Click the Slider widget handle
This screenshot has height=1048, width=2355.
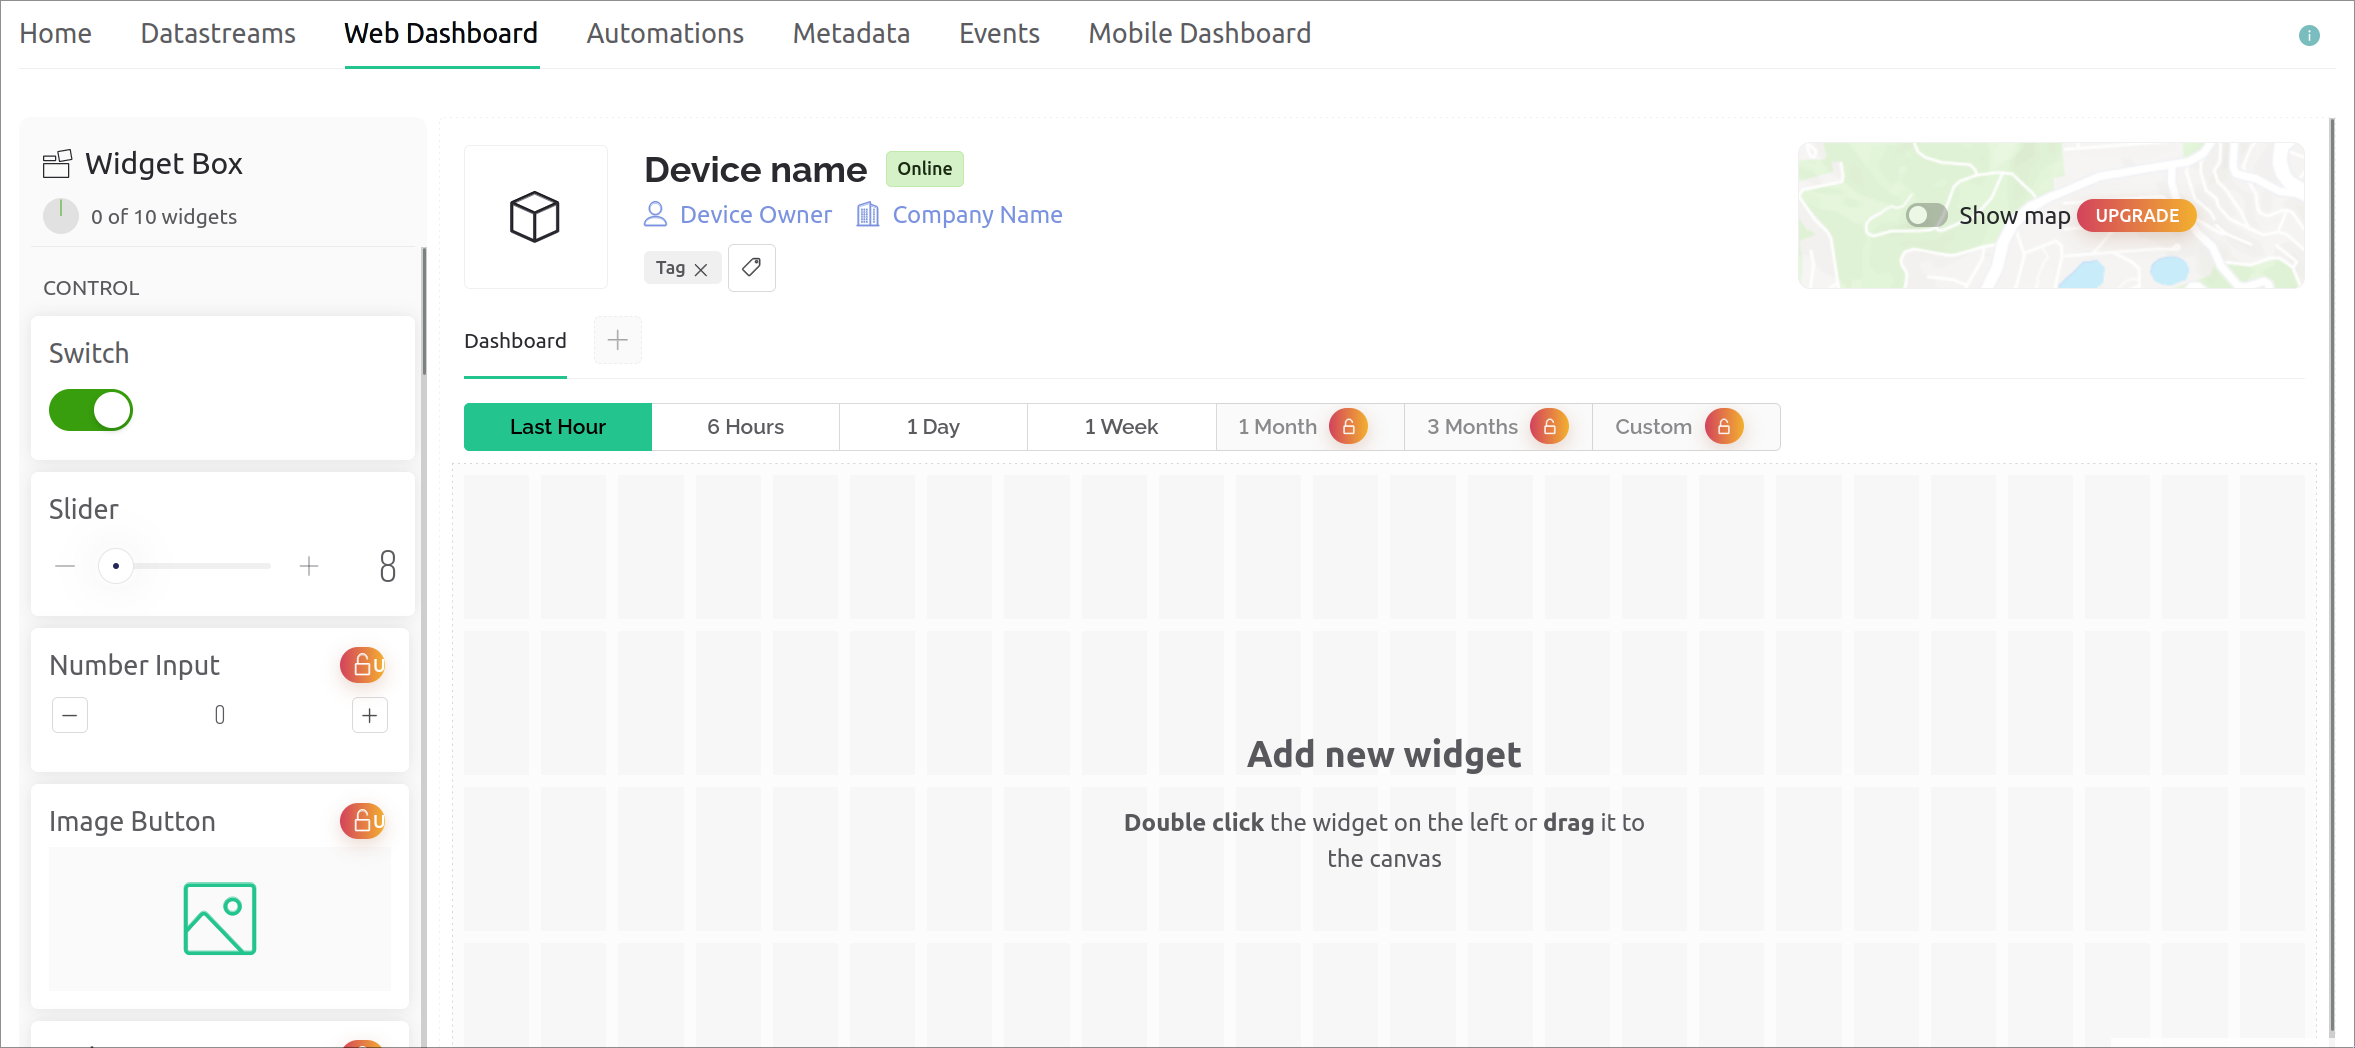(x=116, y=566)
